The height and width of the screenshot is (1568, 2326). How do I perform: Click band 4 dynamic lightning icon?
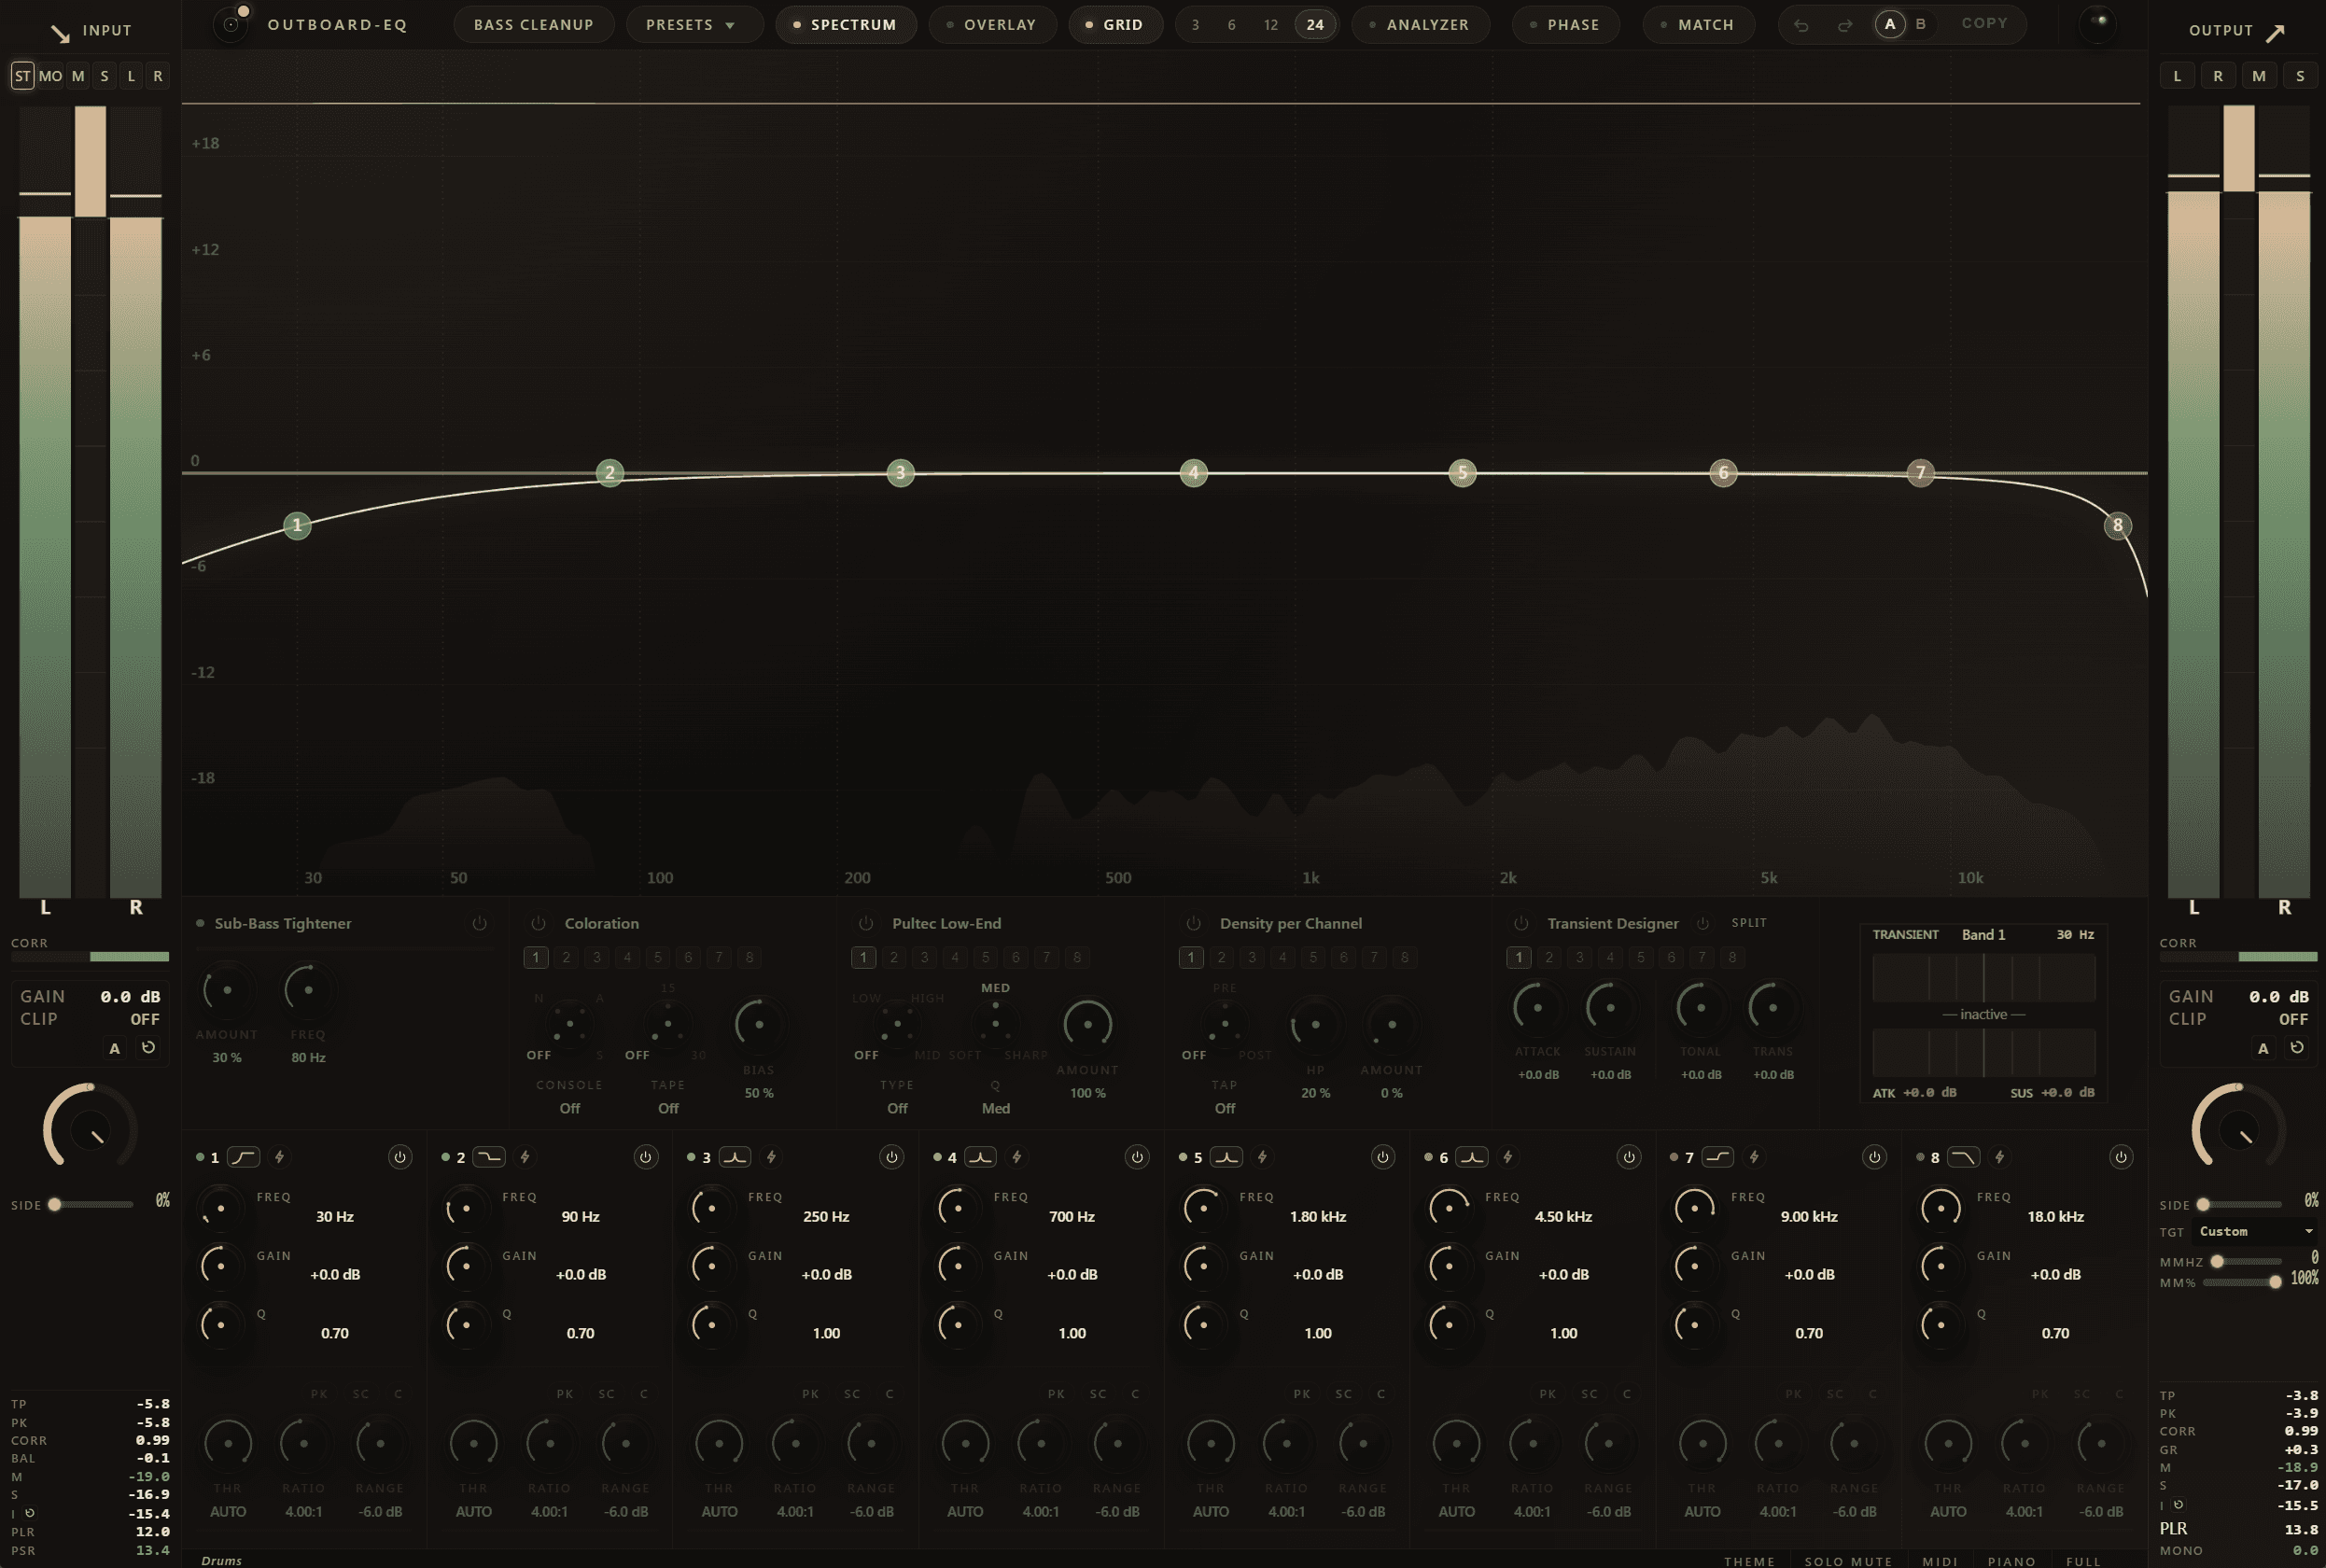pos(1017,1157)
